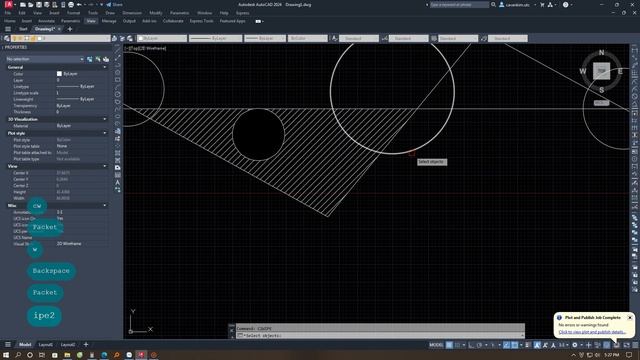
Task: Toggle Snap mode in status bar
Action: pos(458,345)
